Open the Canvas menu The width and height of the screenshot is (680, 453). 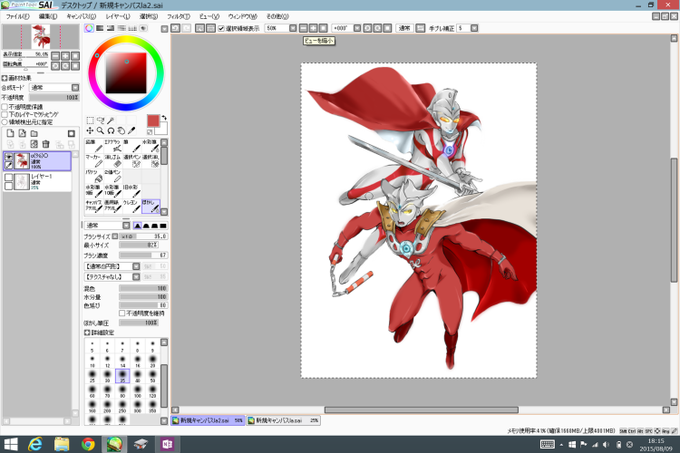point(81,16)
